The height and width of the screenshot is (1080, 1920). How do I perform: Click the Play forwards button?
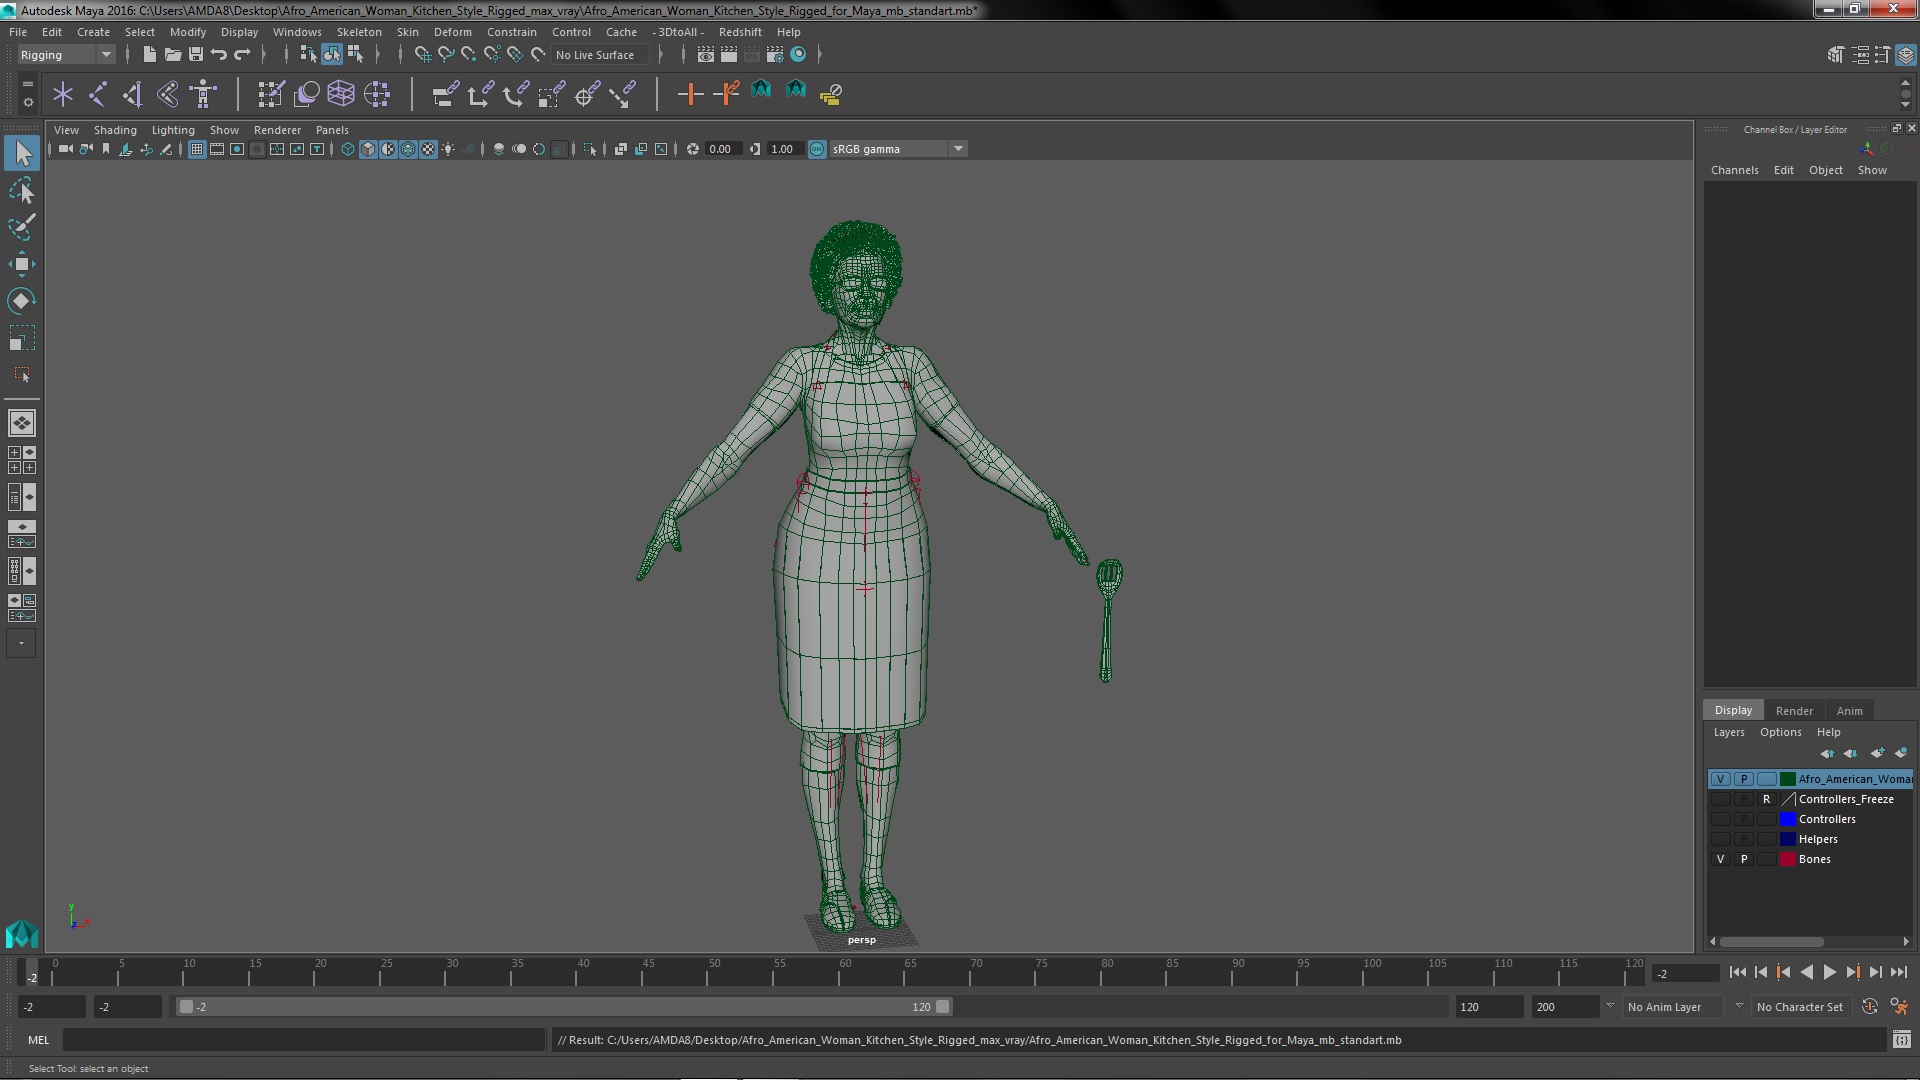1829,972
